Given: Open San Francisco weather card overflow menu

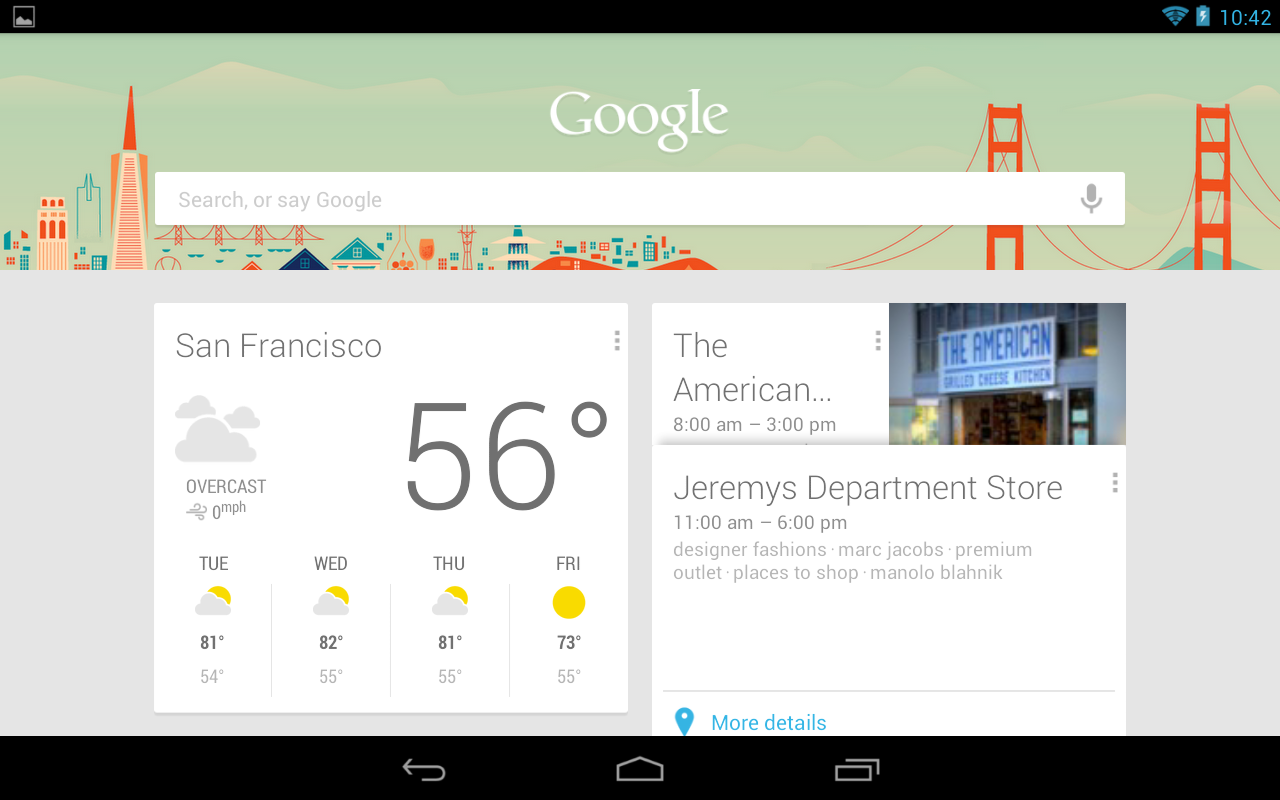Looking at the screenshot, I should pos(617,341).
